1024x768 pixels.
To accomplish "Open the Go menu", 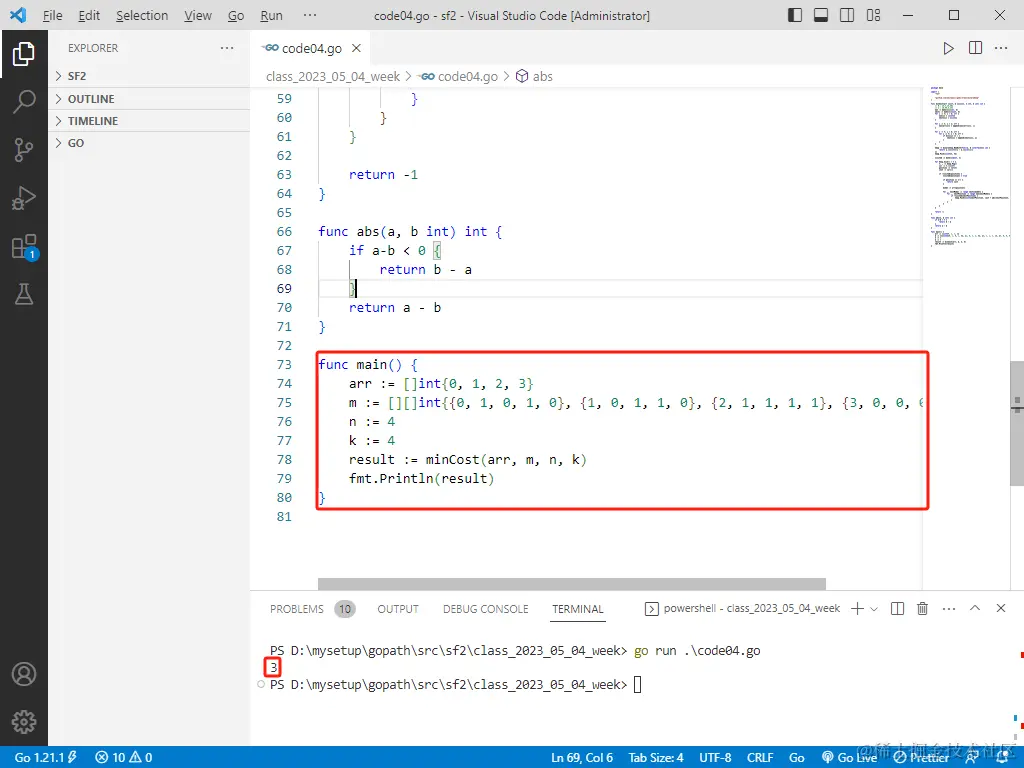I will [236, 15].
